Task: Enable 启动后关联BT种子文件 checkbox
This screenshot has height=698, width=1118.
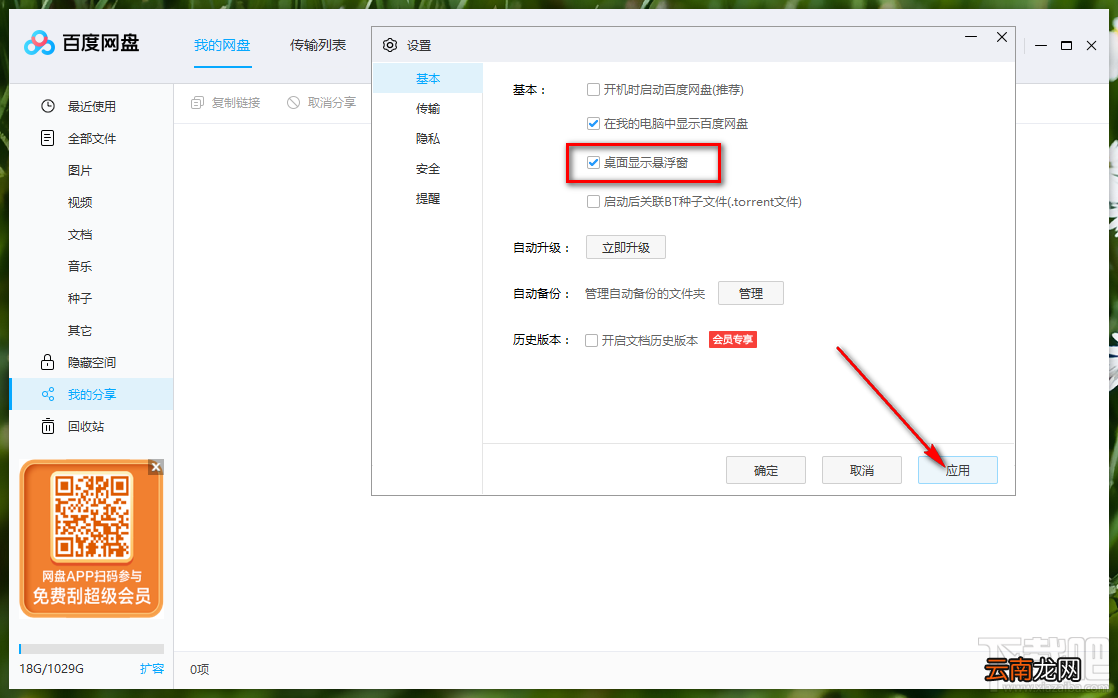Action: click(593, 202)
